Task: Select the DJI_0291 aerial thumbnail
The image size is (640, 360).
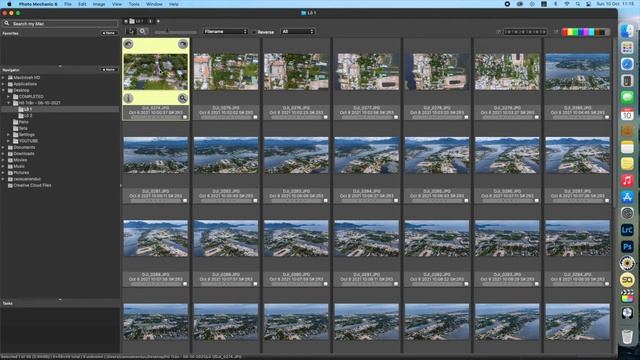Action: click(367, 238)
